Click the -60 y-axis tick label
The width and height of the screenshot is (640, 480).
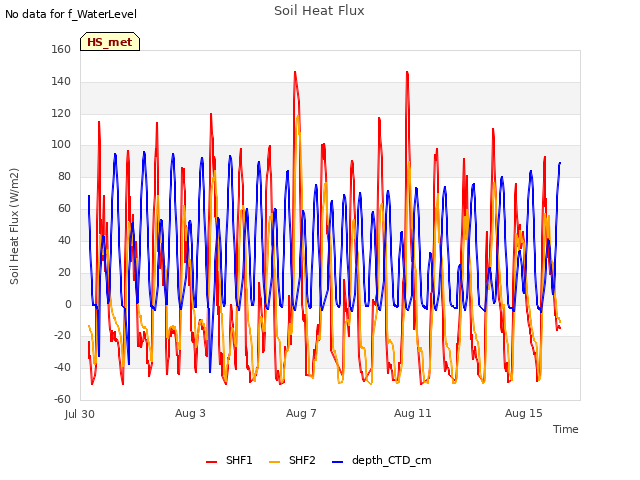click(62, 399)
